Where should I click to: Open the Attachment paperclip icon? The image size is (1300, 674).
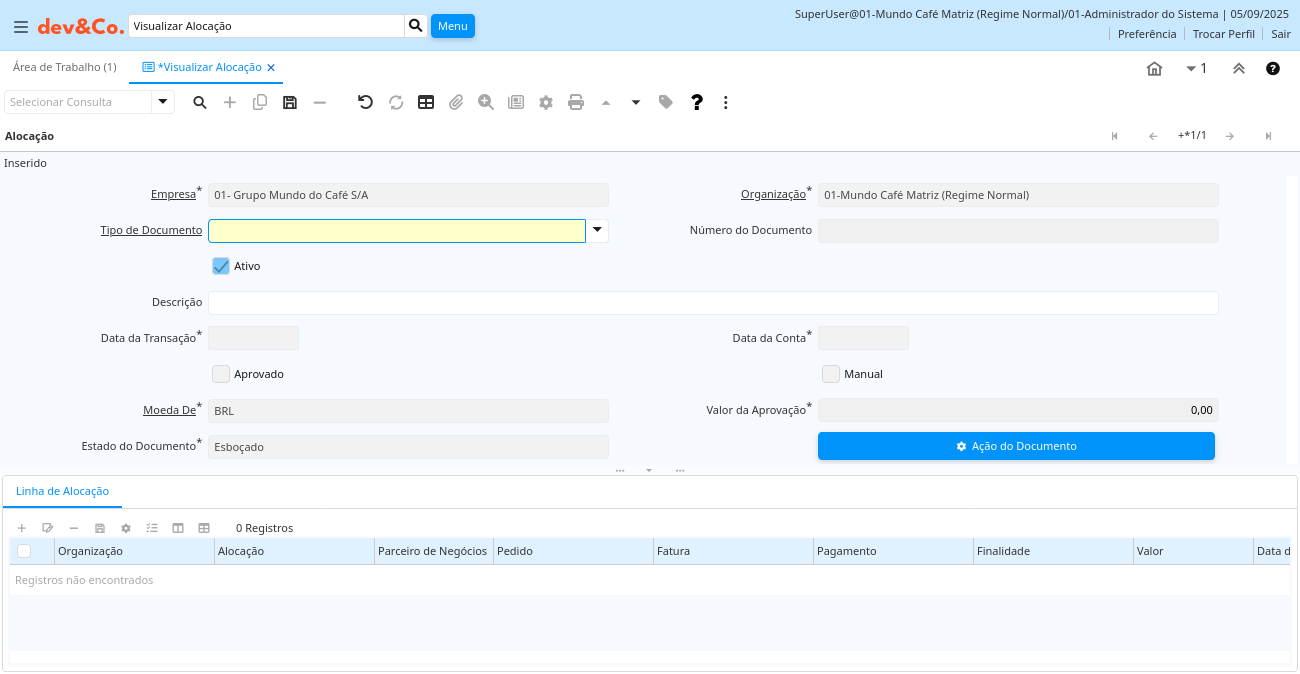point(456,102)
